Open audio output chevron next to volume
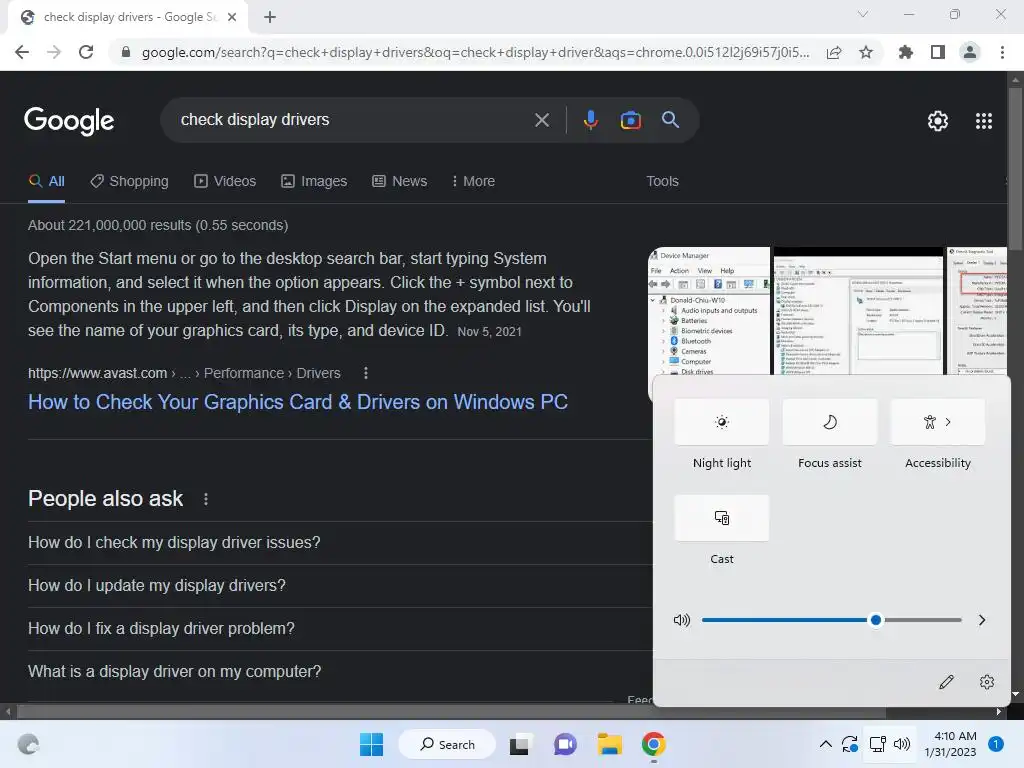Image resolution: width=1024 pixels, height=768 pixels. tap(982, 620)
